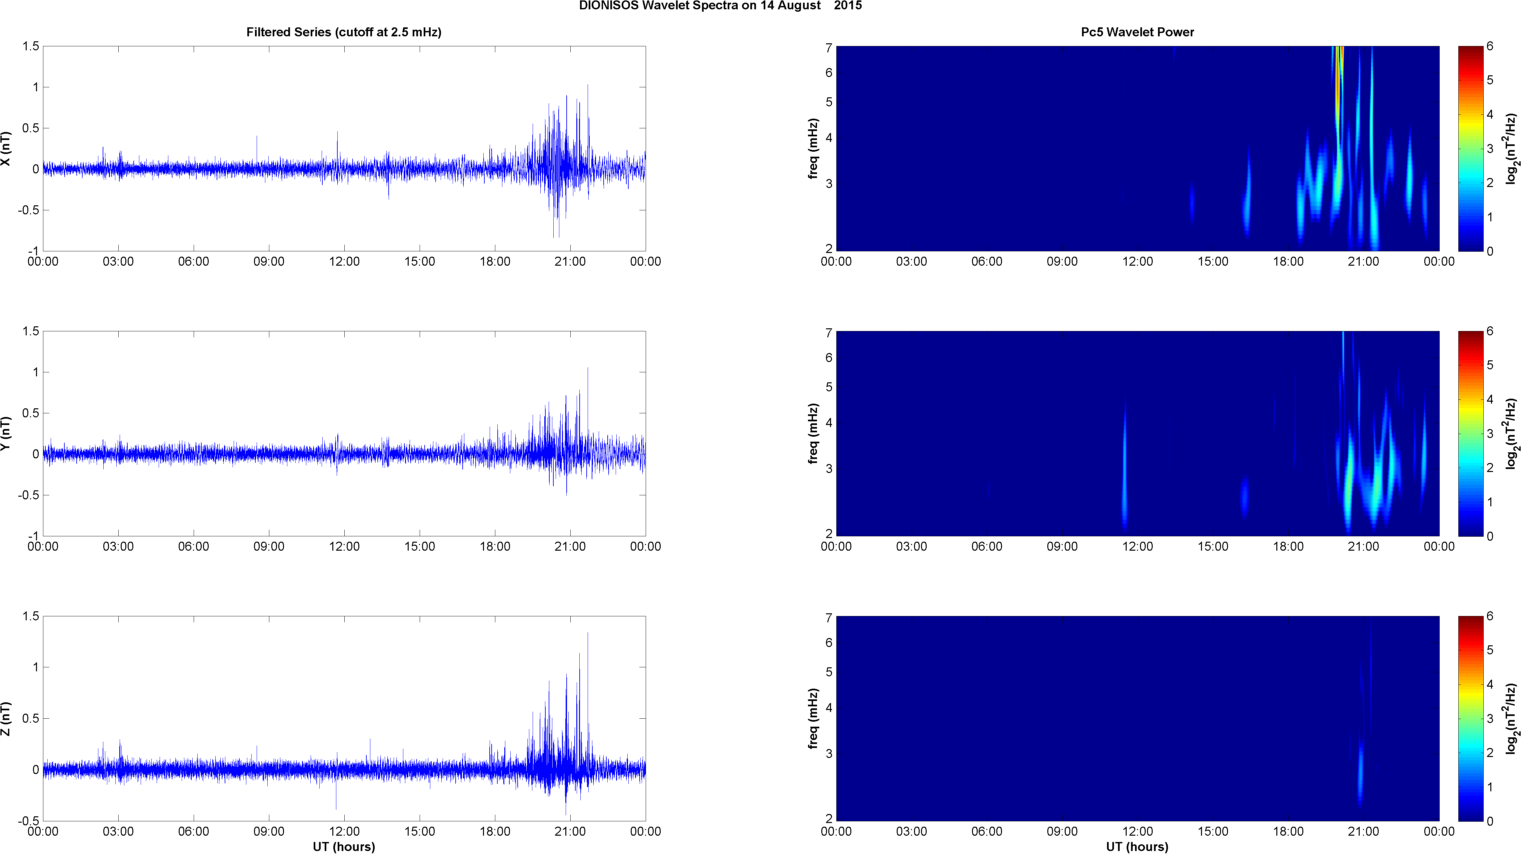Click the 7 mHz tick on Y spectrogram axis

click(828, 333)
